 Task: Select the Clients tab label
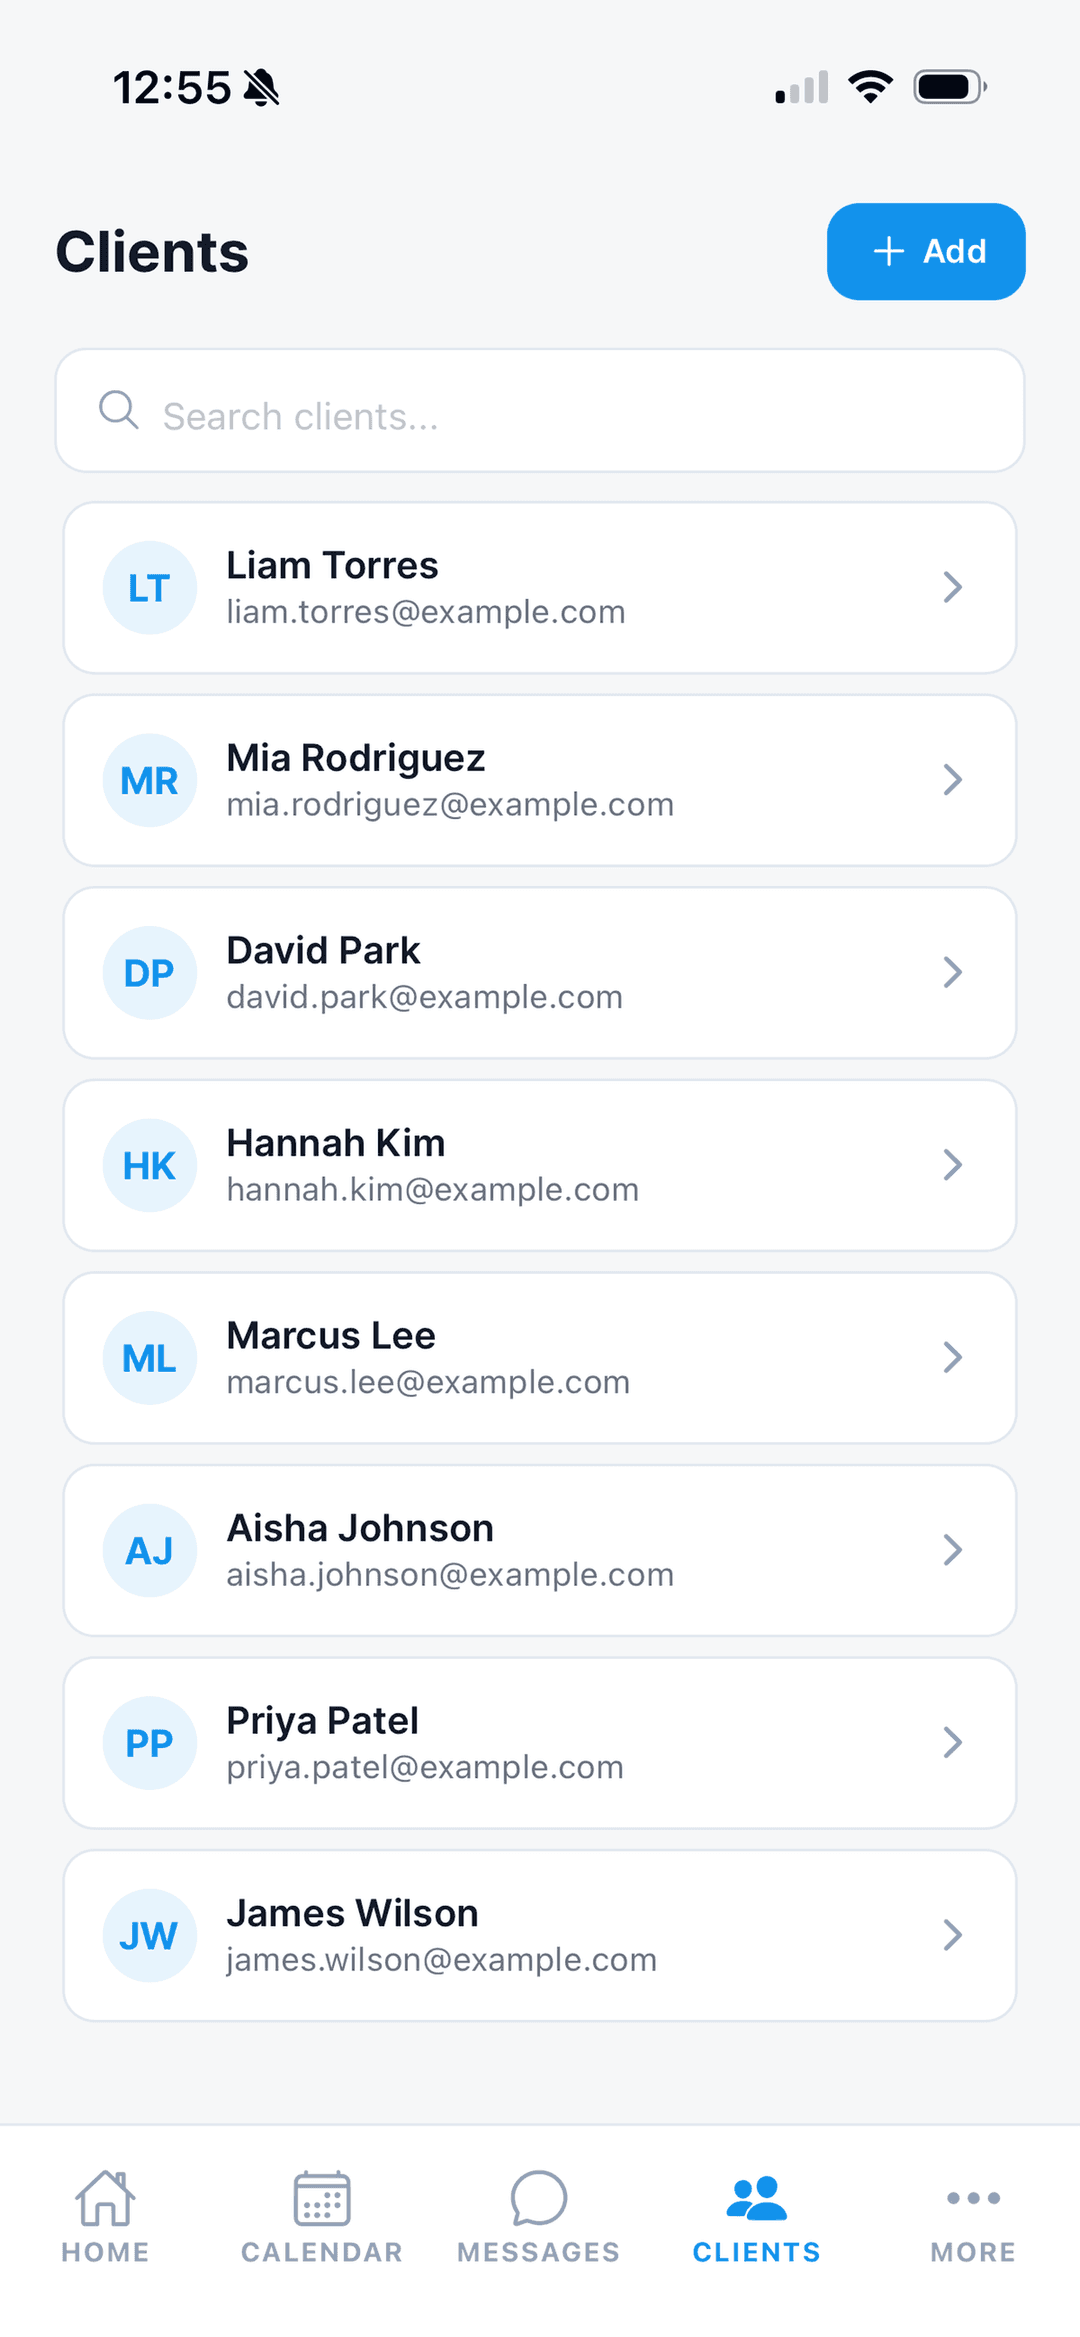[x=757, y=2252]
